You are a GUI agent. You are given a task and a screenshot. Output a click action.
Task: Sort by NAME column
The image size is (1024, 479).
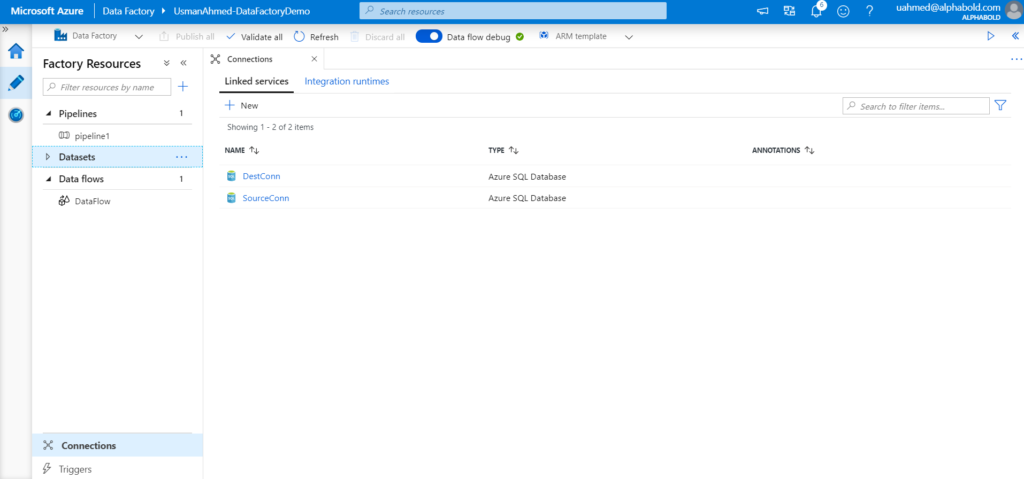coord(242,150)
